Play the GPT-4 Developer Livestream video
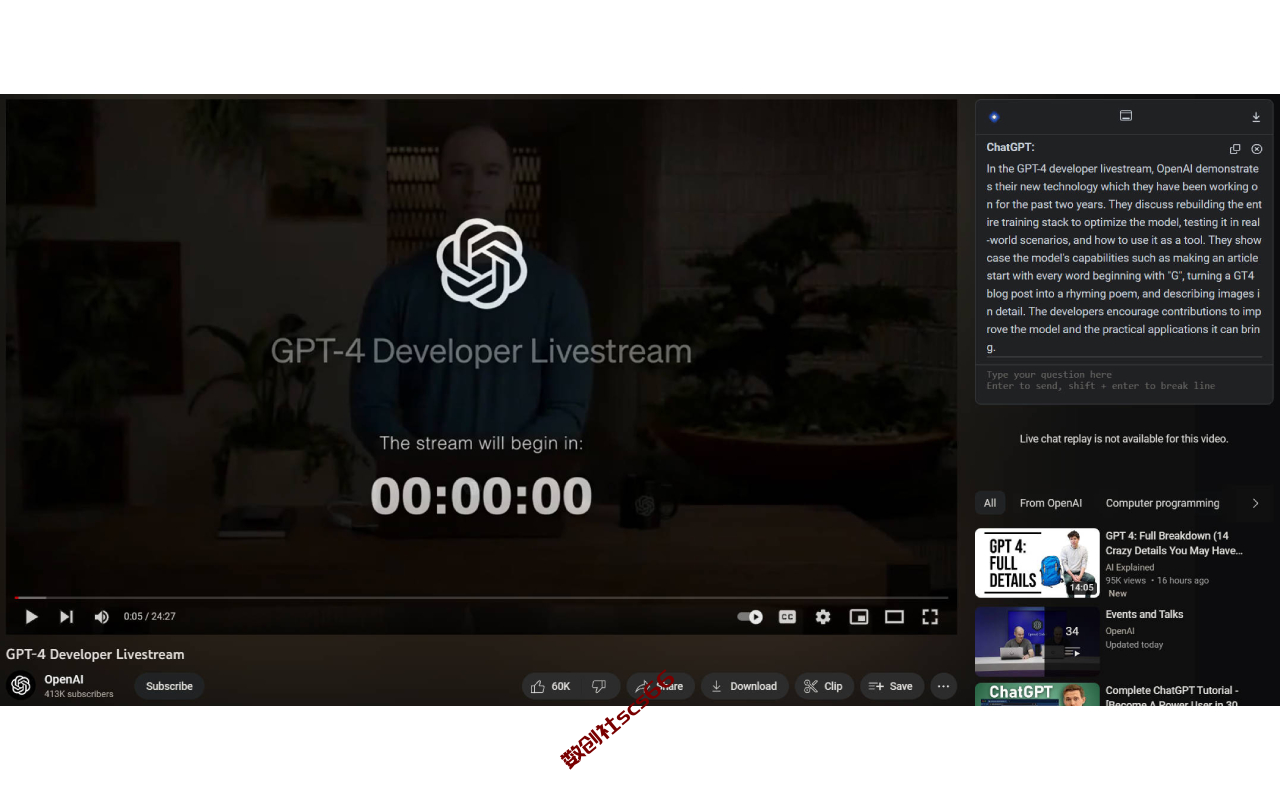 [x=32, y=617]
